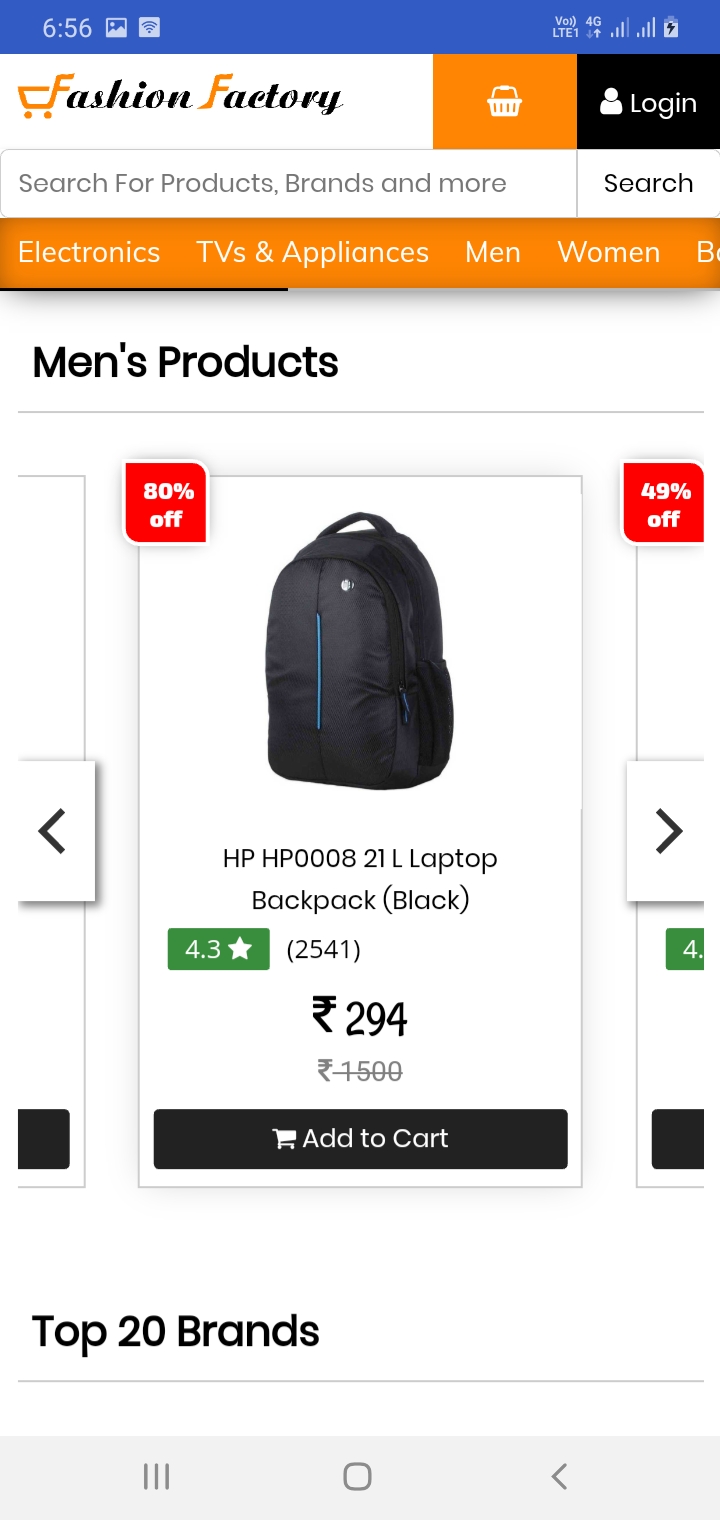Tap Android back navigation icon
The height and width of the screenshot is (1520, 720).
pyautogui.click(x=560, y=1476)
